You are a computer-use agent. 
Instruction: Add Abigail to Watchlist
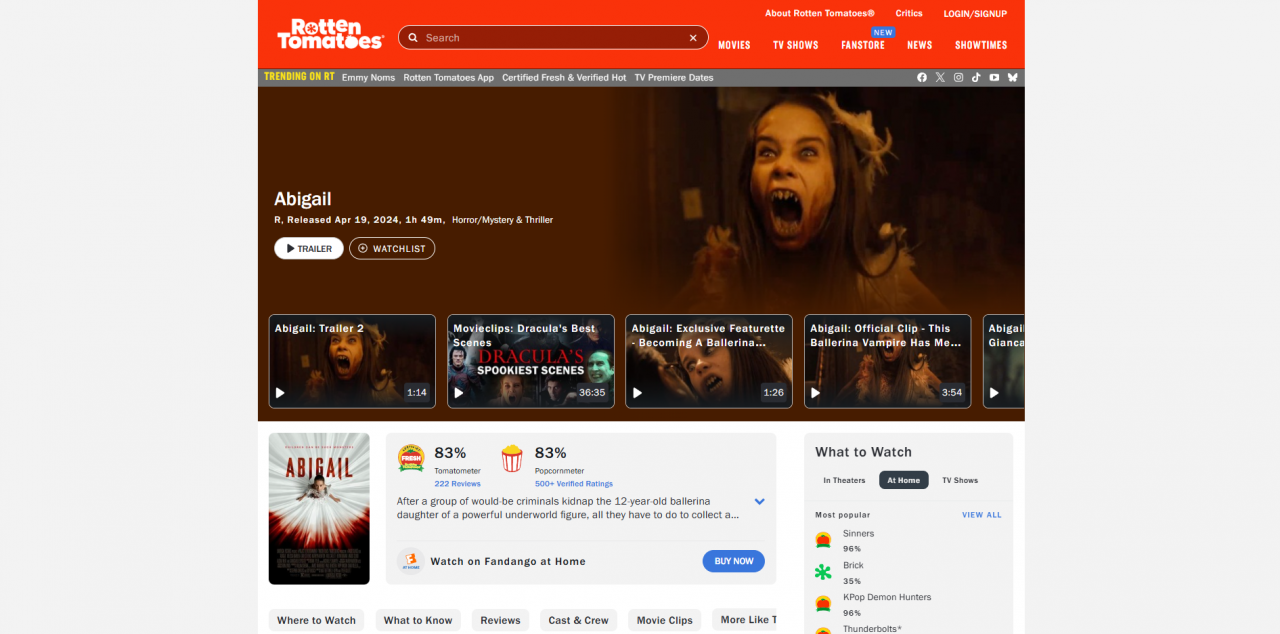point(392,248)
